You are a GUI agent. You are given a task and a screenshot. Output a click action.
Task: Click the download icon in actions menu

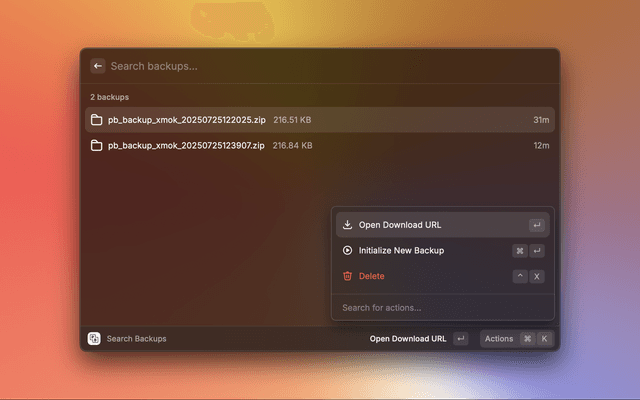pos(347,225)
